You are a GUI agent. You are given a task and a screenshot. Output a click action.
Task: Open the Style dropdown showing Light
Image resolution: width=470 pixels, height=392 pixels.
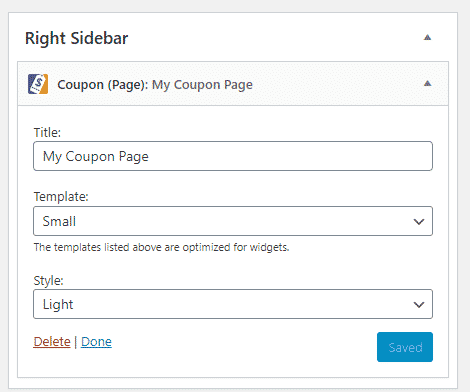[233, 304]
